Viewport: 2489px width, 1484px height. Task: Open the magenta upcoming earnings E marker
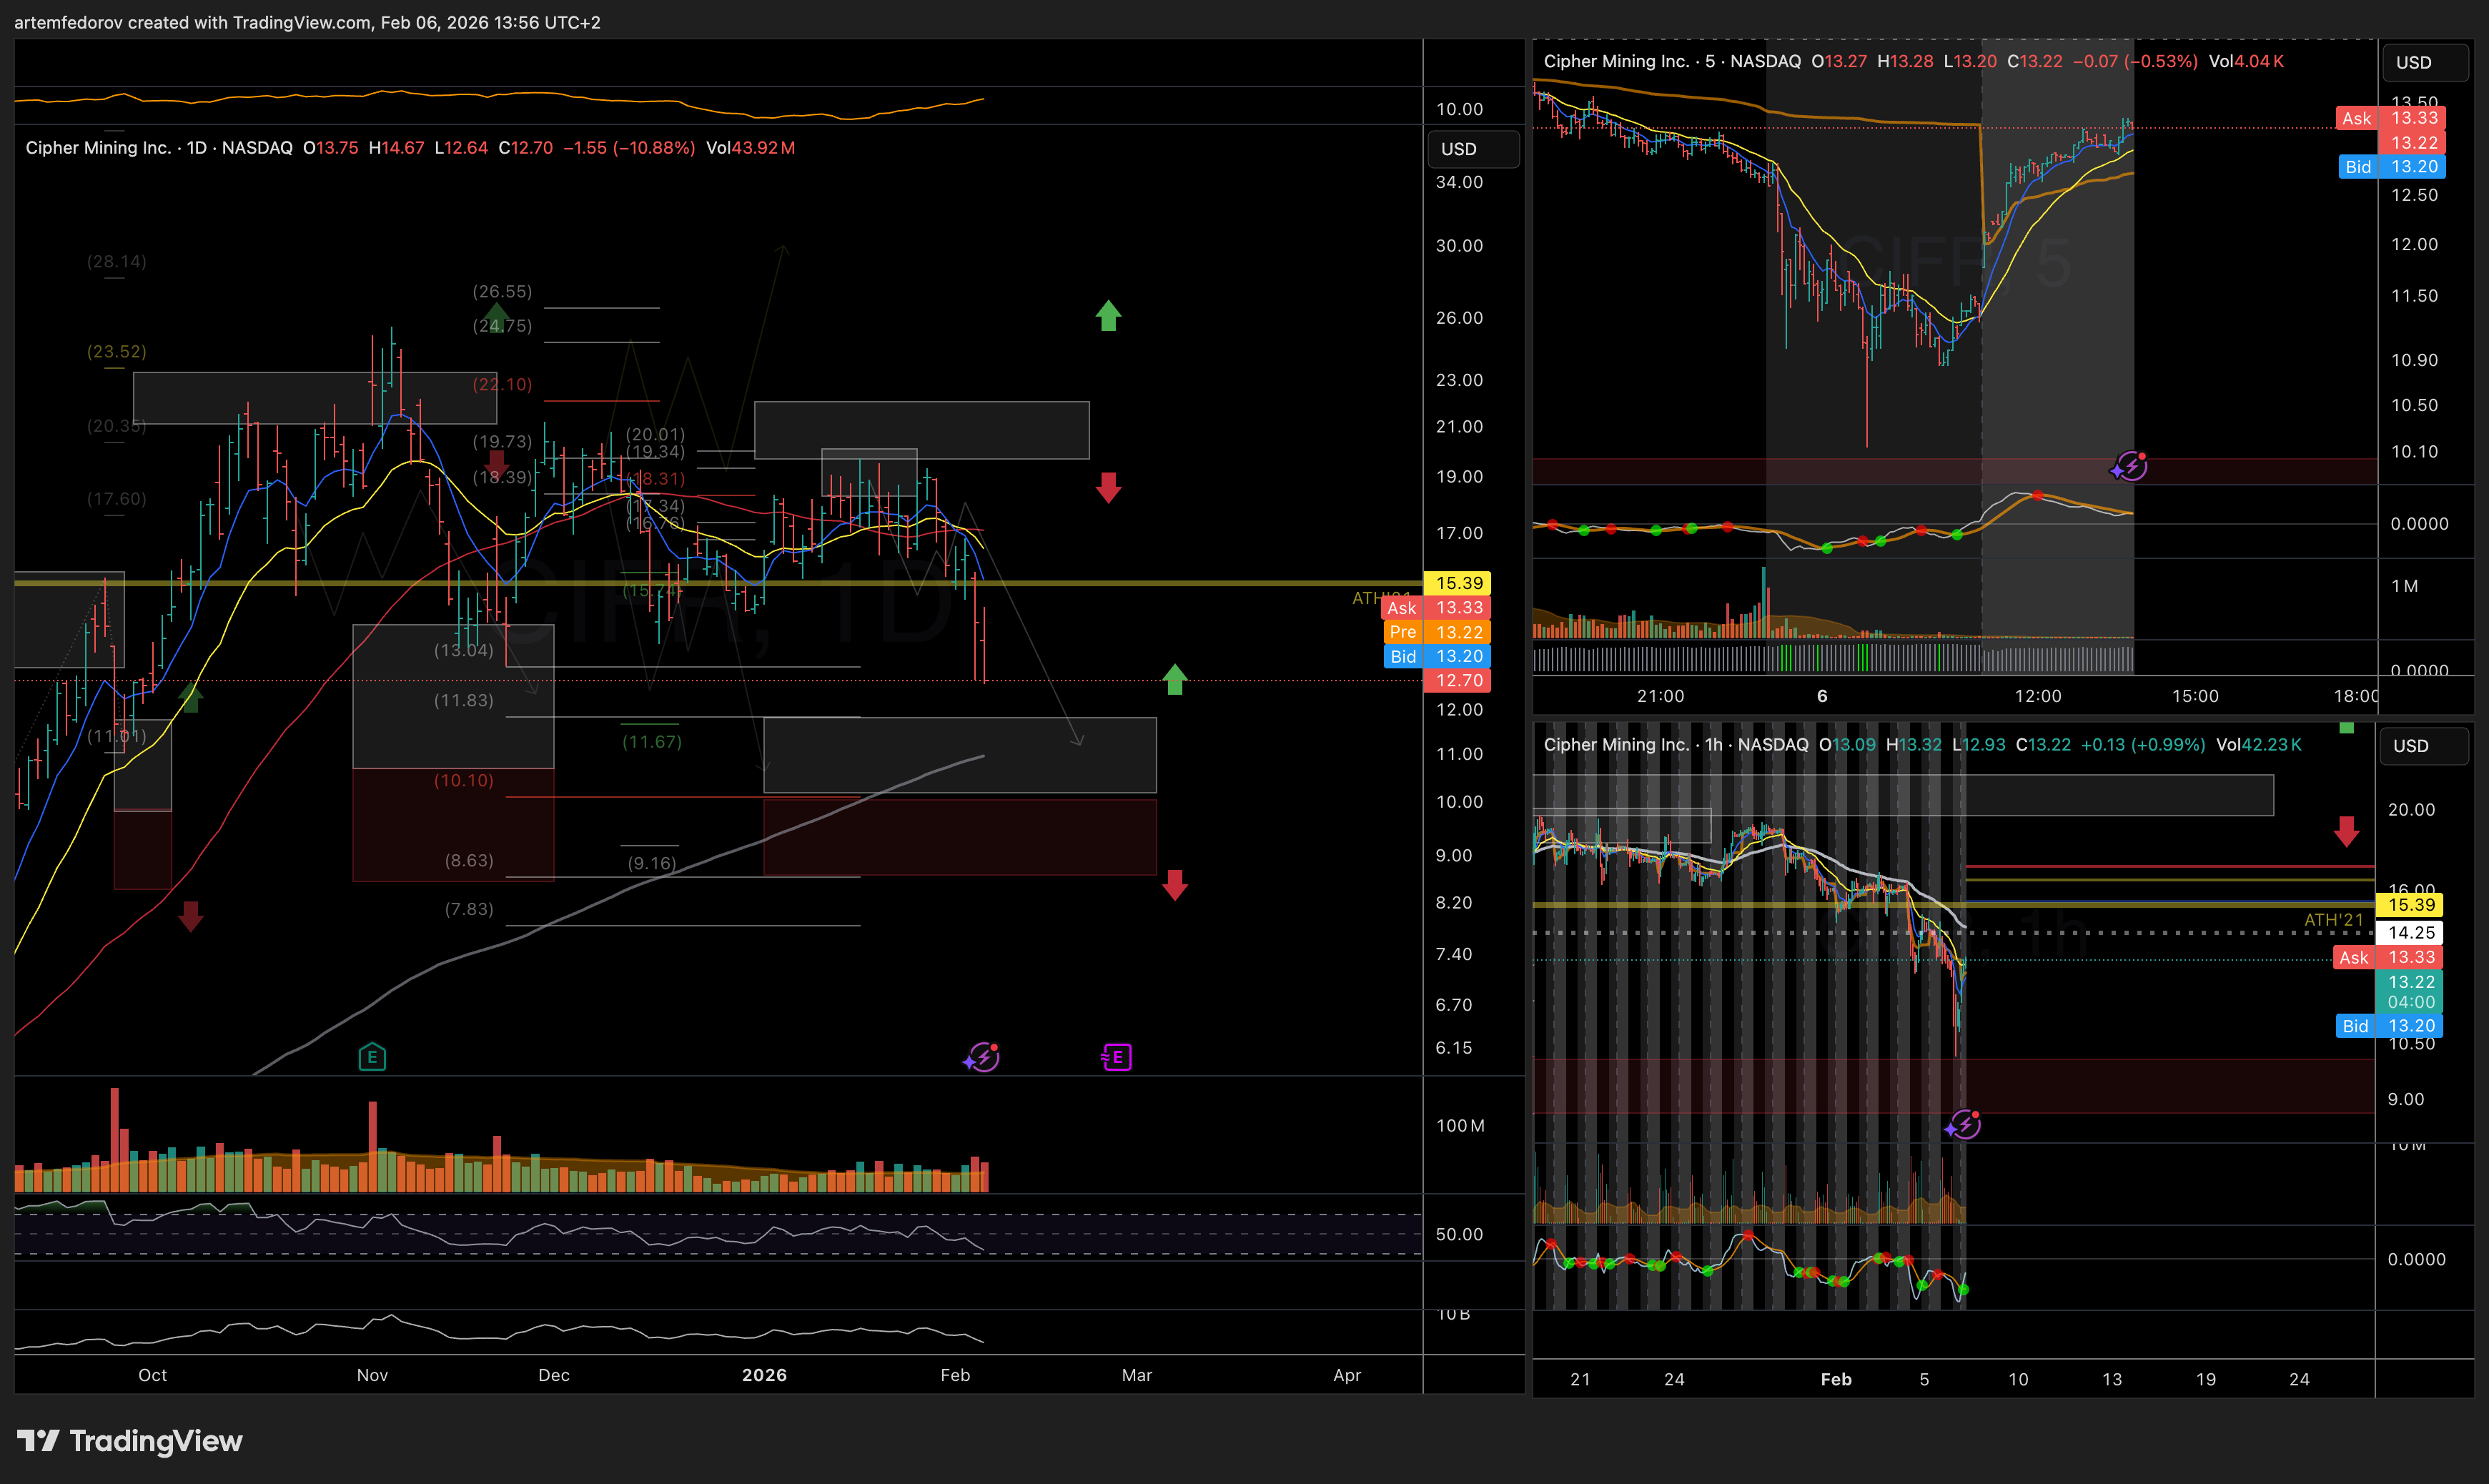click(1116, 1057)
